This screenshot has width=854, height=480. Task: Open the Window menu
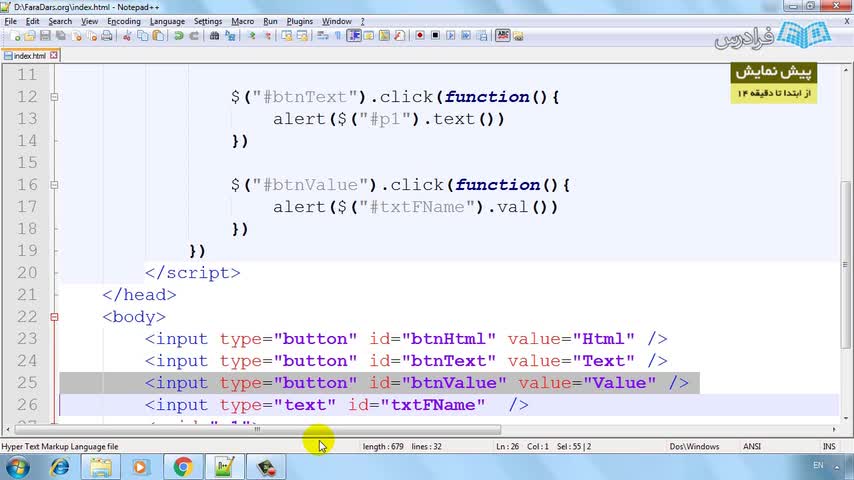[337, 21]
